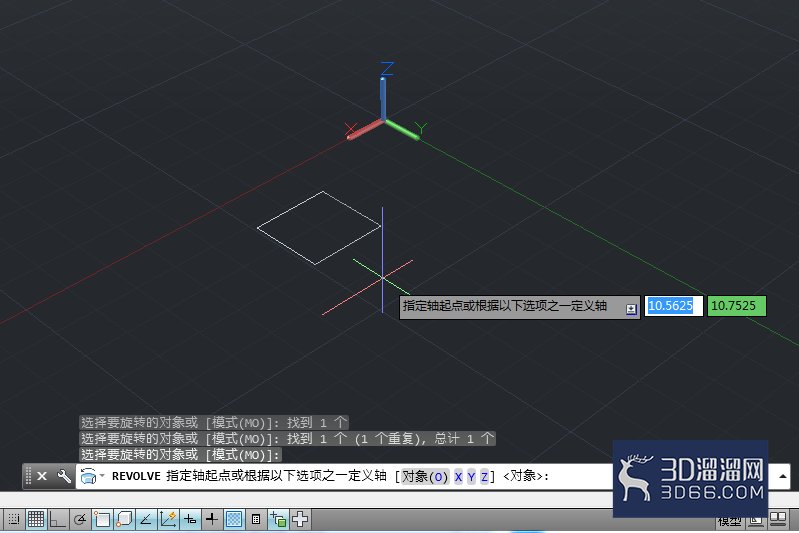Toggle Snap Mode in status bar
Viewport: 799px width, 533px height.
[14, 519]
